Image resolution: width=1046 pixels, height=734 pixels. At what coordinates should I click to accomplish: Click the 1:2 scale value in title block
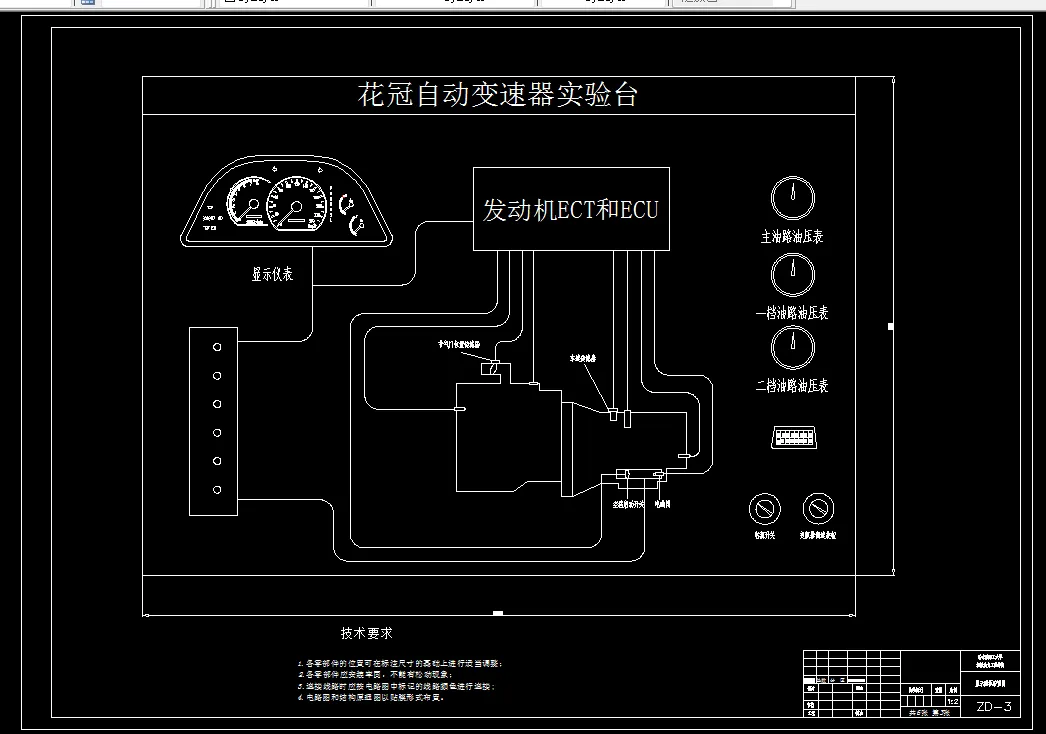(951, 702)
